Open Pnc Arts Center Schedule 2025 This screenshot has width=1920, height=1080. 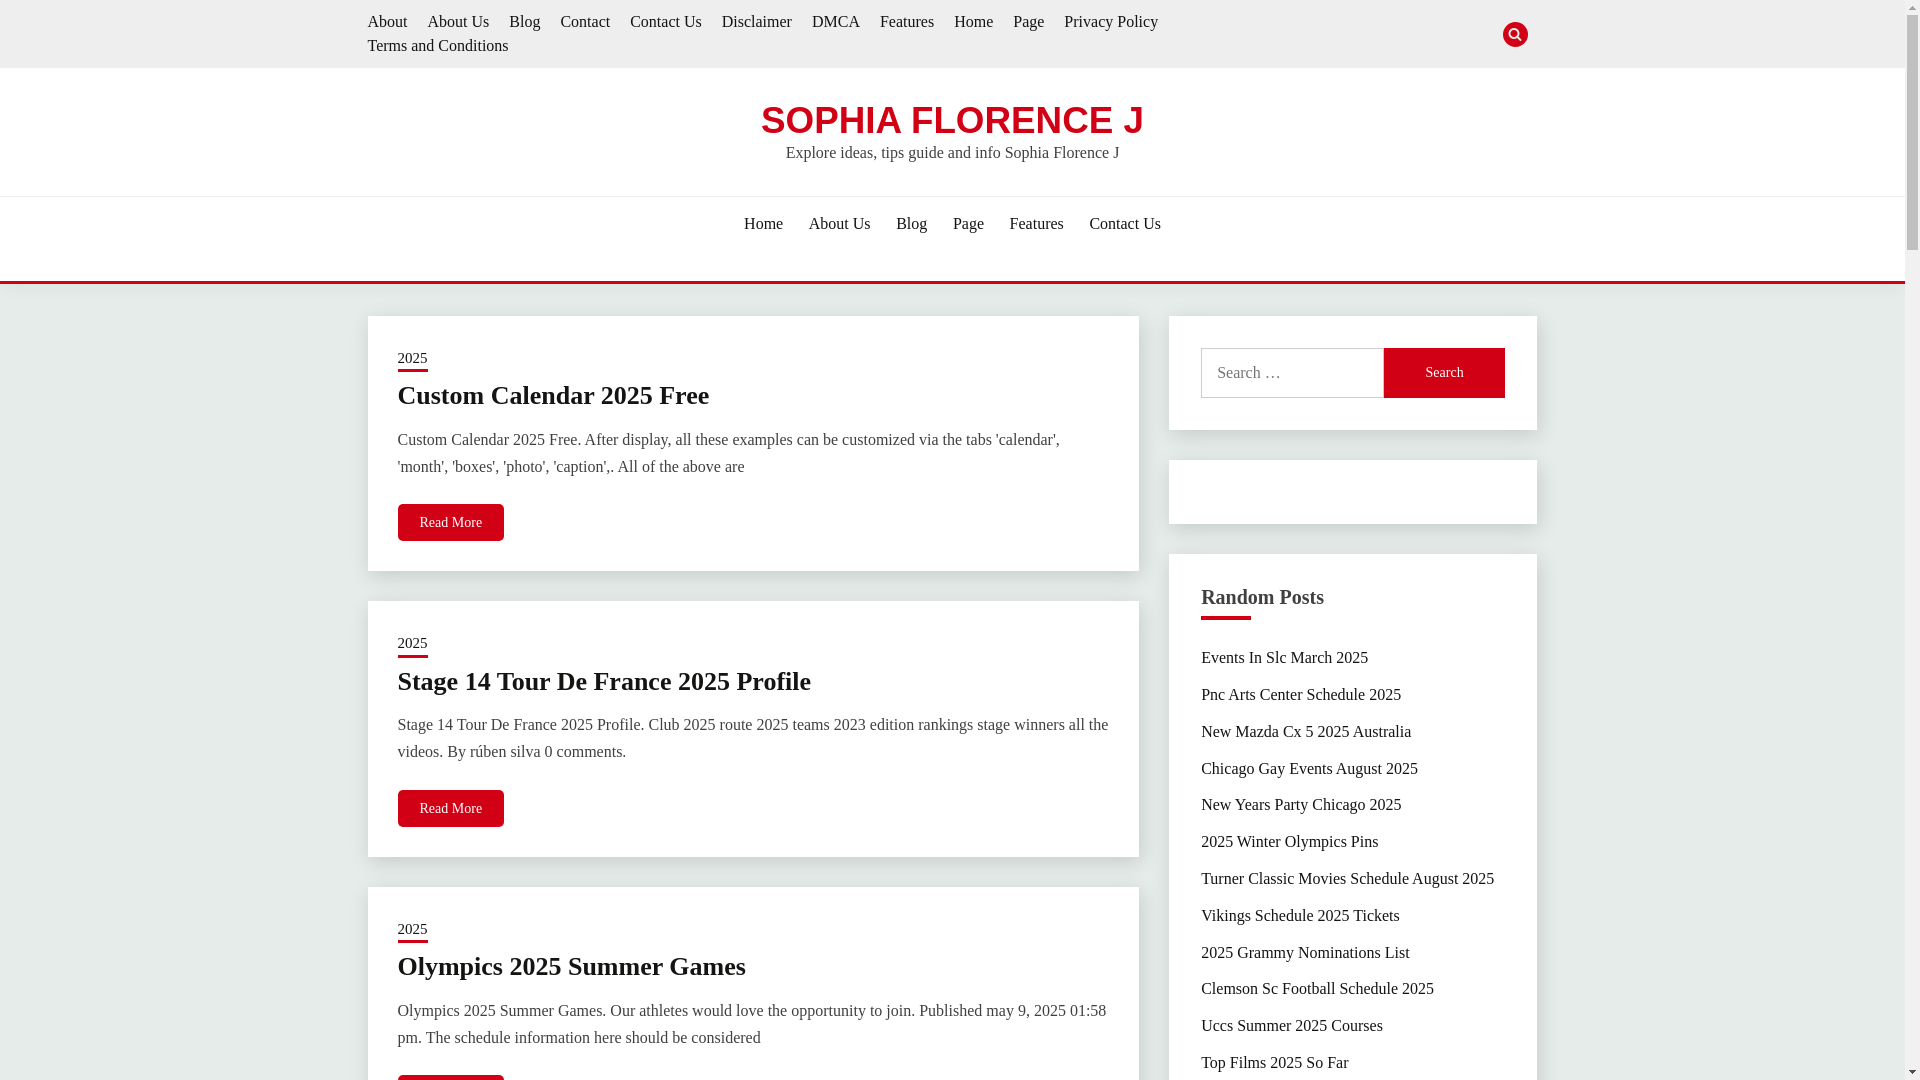1300,695
